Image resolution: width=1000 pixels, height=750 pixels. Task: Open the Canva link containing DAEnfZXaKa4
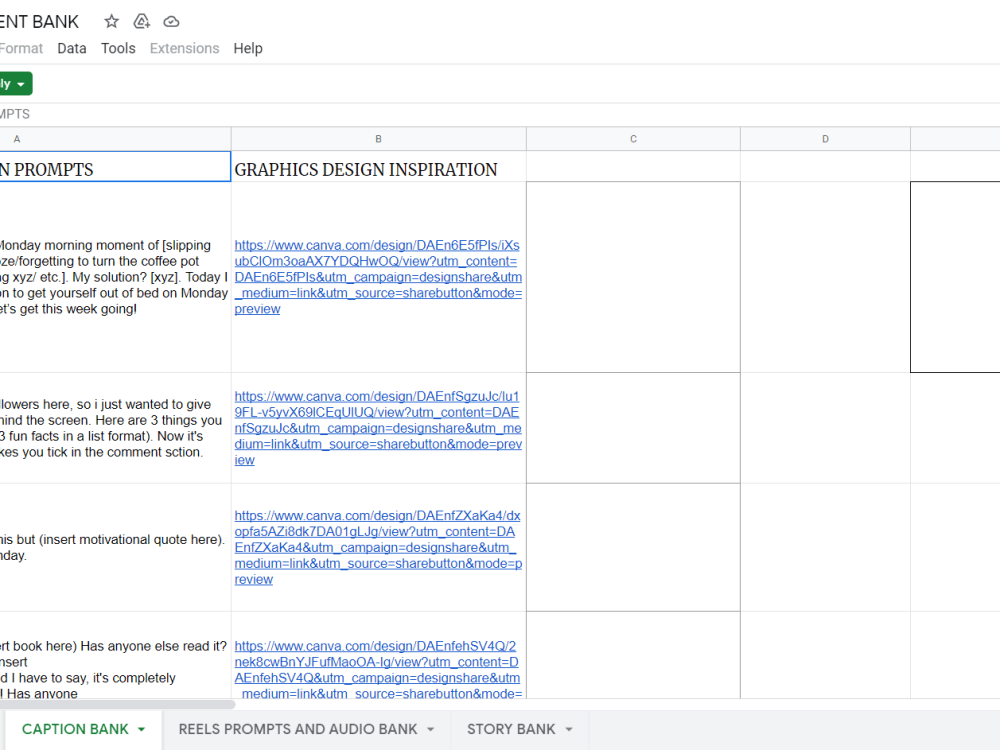[378, 547]
